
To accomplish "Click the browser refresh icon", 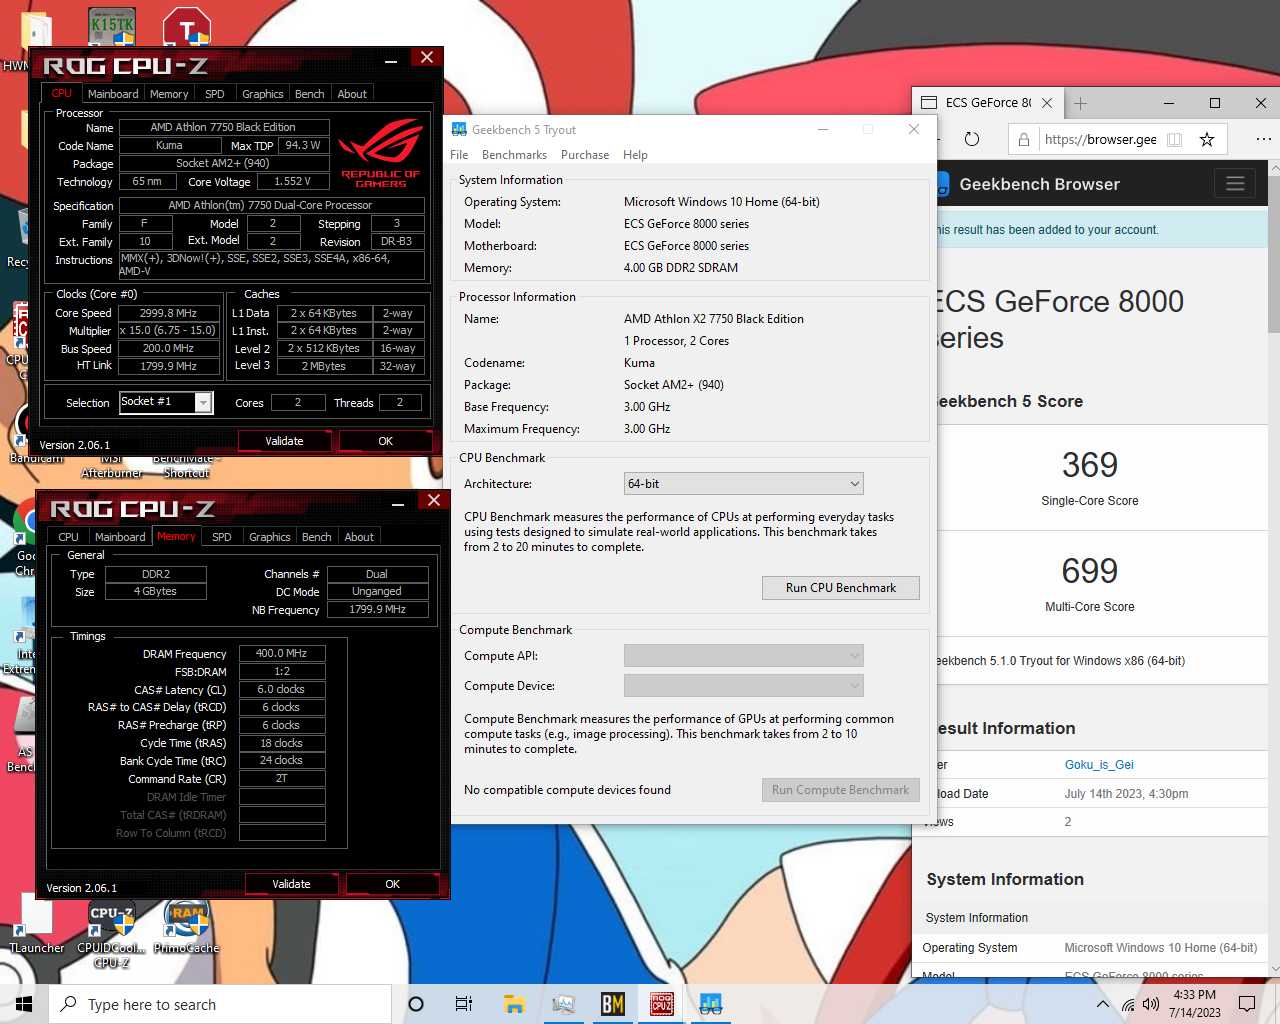I will tap(972, 139).
